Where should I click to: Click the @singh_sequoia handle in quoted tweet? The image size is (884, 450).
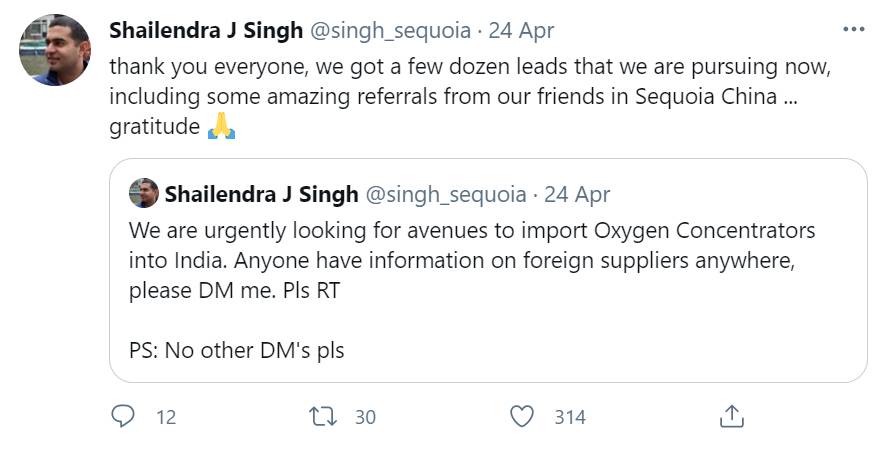(x=447, y=193)
